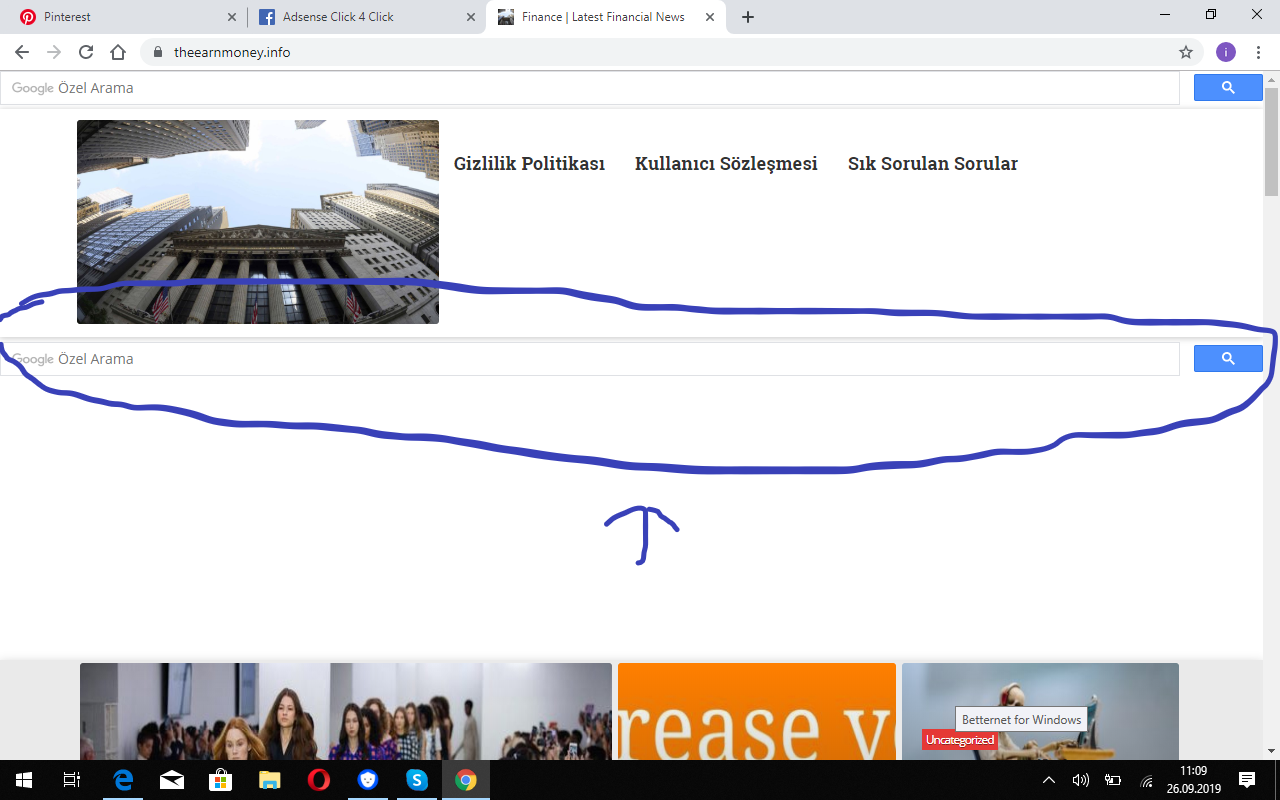This screenshot has width=1280, height=800.
Task: Go back to the previous page
Action: (22, 52)
